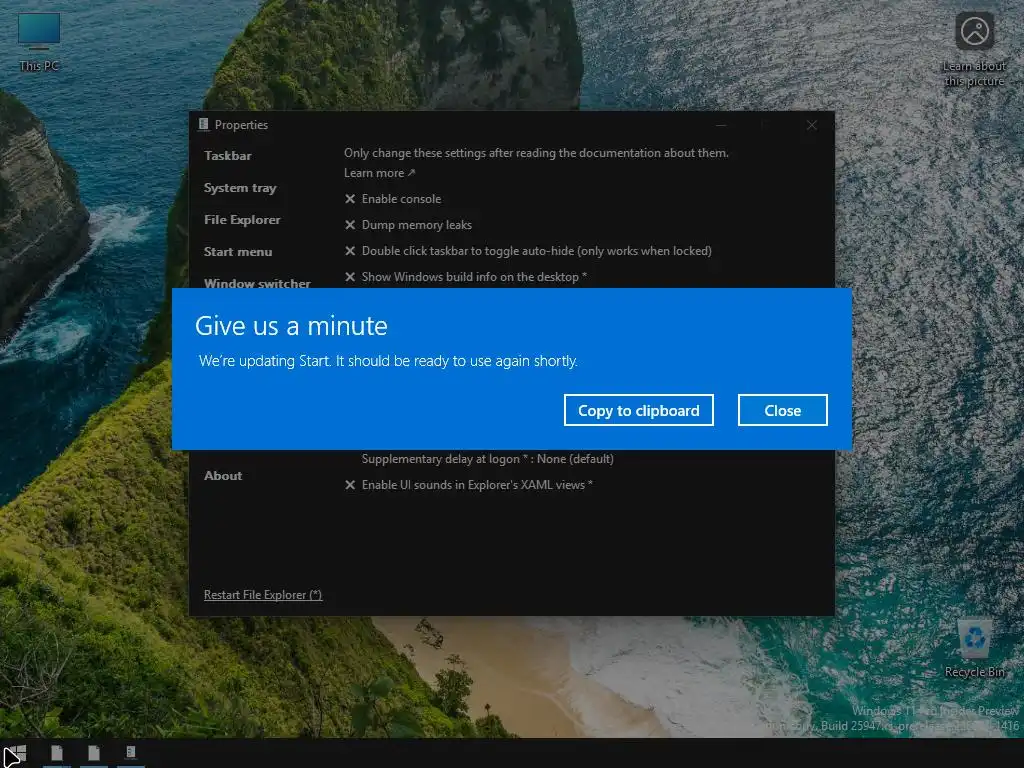Close the Properties window
The width and height of the screenshot is (1024, 768).
click(x=811, y=125)
